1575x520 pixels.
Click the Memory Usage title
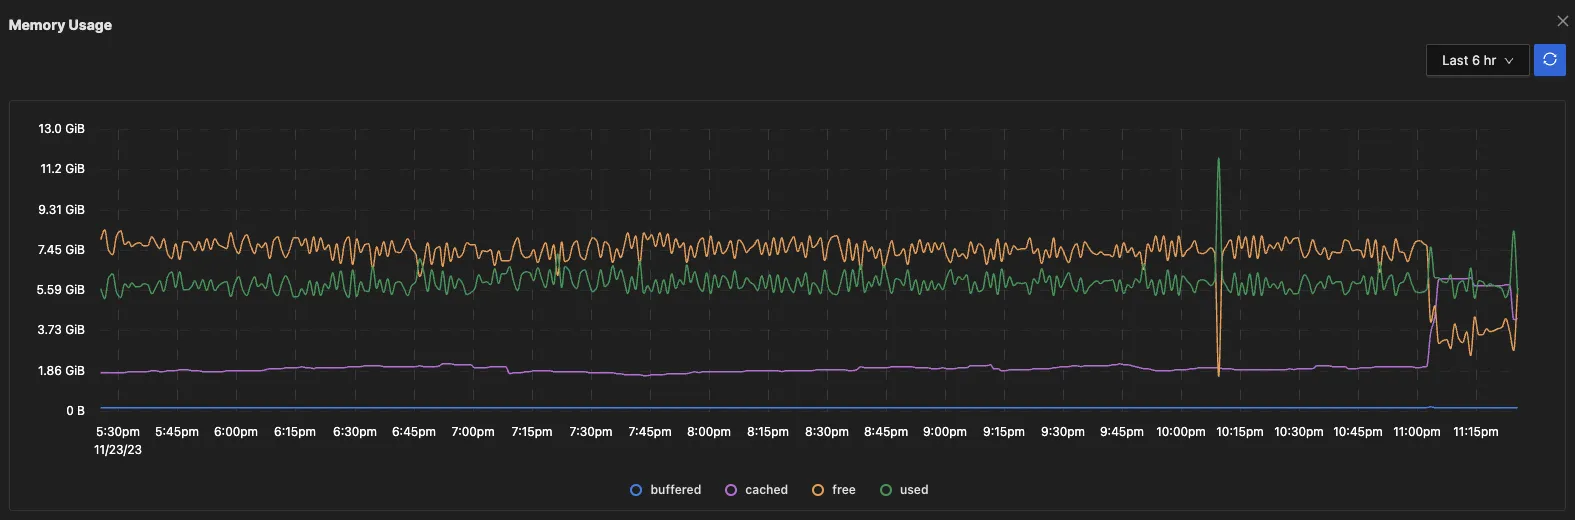(x=60, y=25)
